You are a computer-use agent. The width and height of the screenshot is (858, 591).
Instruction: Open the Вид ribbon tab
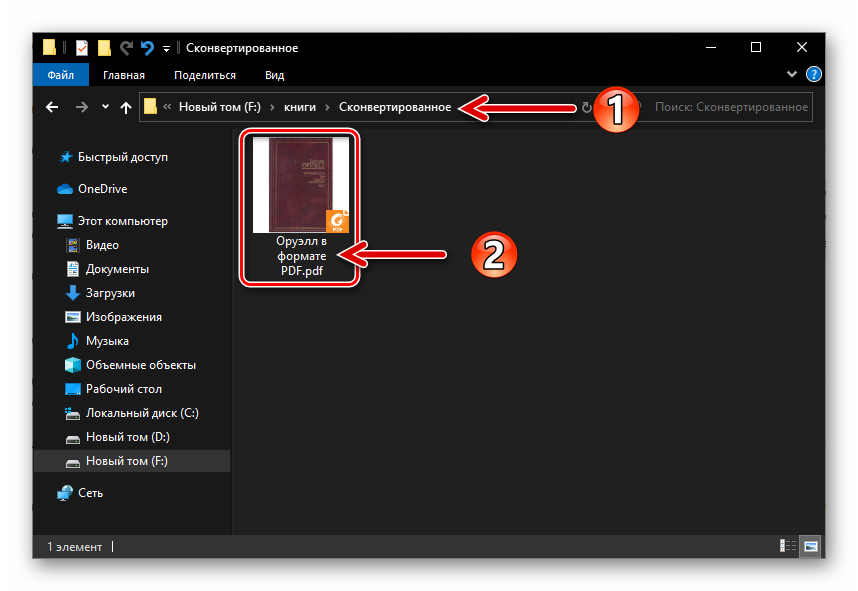[x=274, y=75]
